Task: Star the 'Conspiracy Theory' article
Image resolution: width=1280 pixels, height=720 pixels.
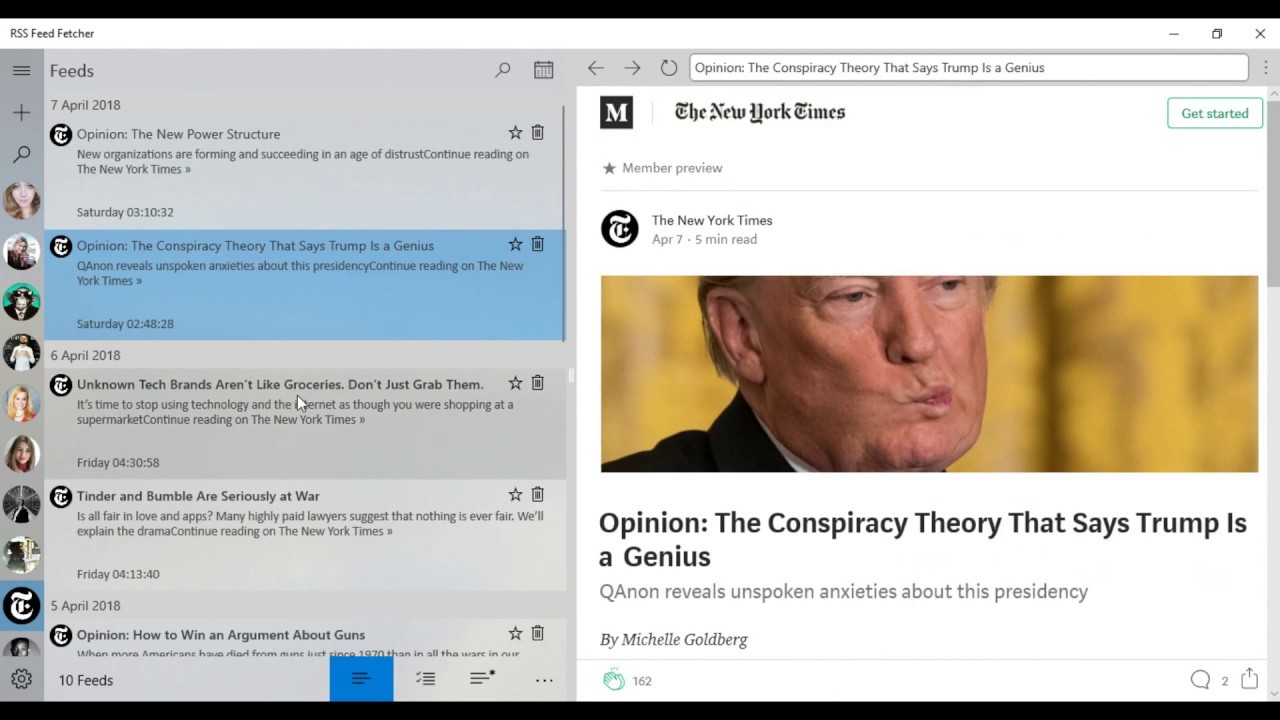Action: pos(515,245)
